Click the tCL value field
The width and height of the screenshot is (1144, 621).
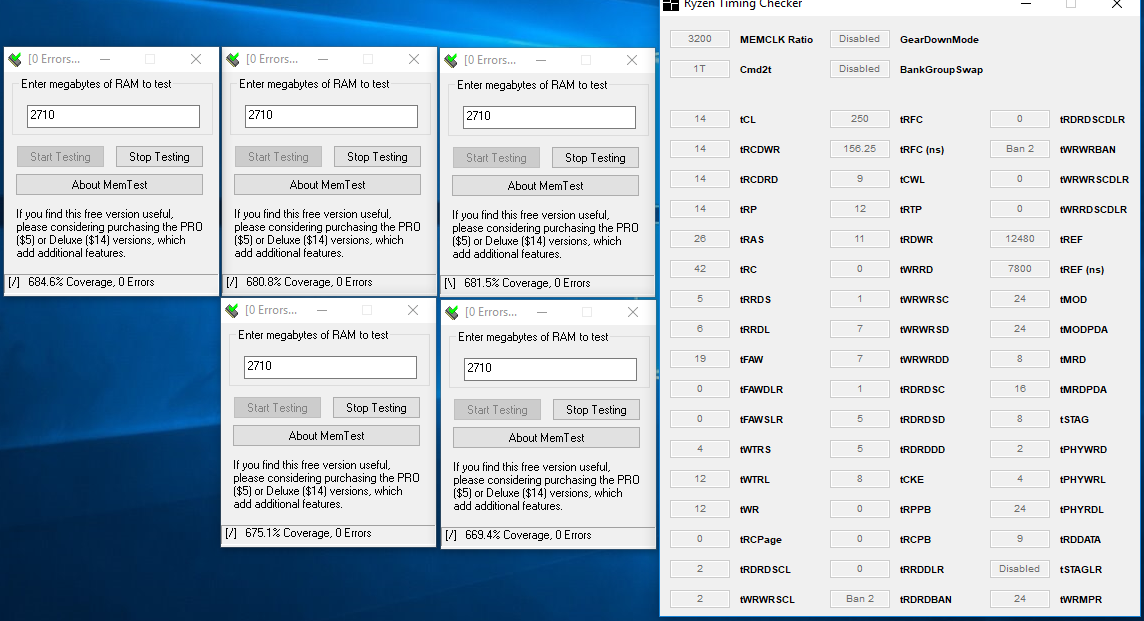[x=700, y=118]
